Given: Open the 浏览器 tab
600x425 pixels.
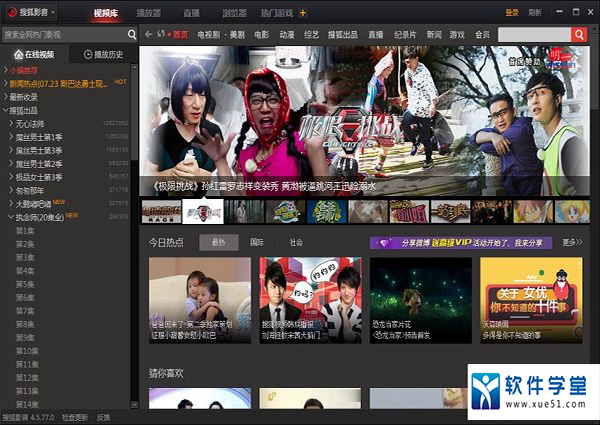Looking at the screenshot, I should tap(234, 13).
